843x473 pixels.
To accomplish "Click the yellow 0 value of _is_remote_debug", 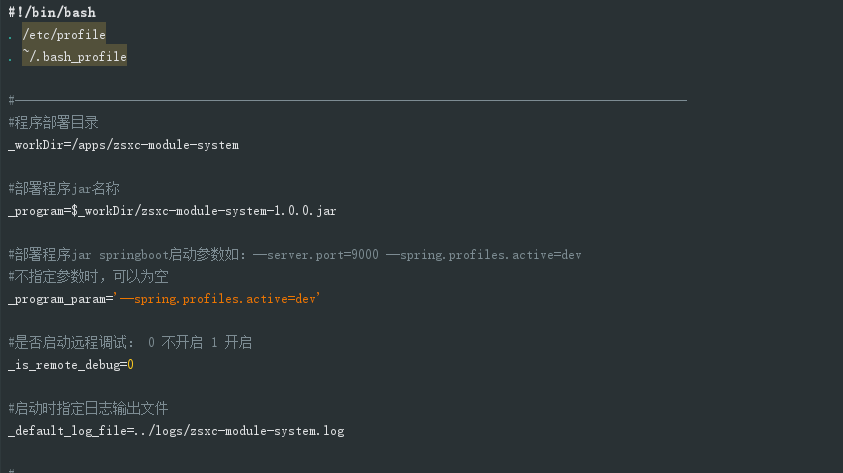I will [x=130, y=365].
